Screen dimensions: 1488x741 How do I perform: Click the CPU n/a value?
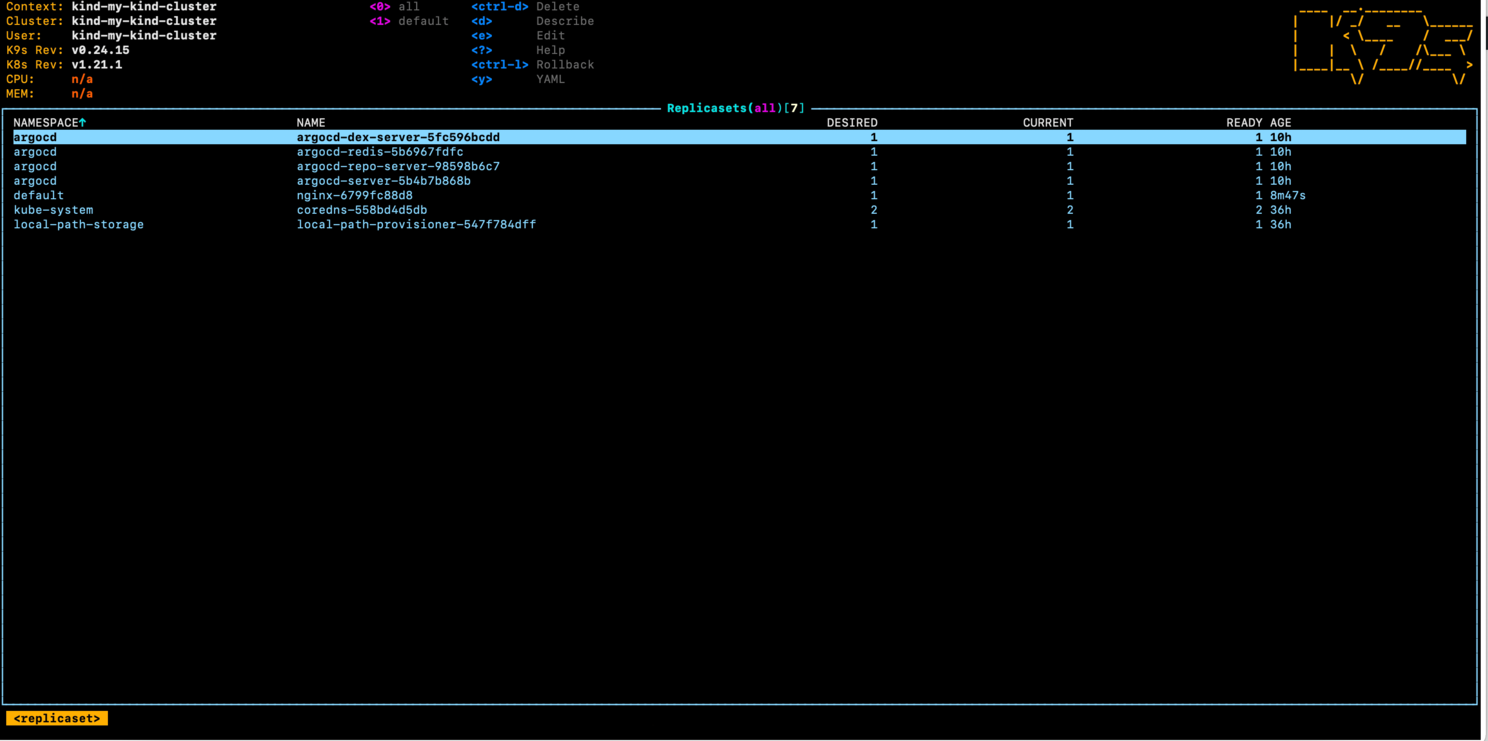pyautogui.click(x=82, y=79)
